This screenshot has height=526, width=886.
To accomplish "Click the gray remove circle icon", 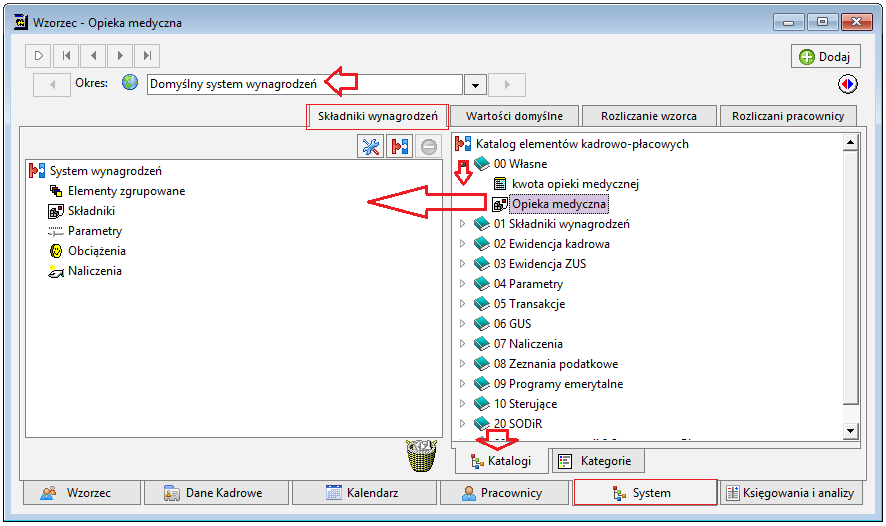I will [429, 147].
